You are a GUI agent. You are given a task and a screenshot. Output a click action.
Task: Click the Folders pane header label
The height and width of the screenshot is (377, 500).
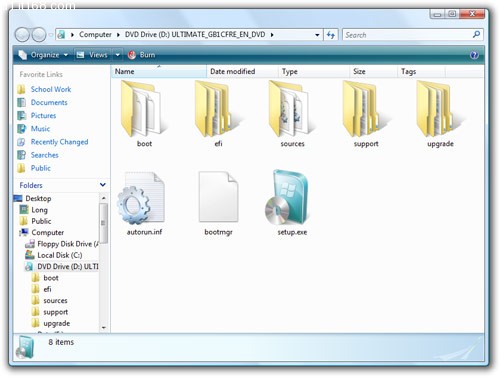click(x=31, y=185)
